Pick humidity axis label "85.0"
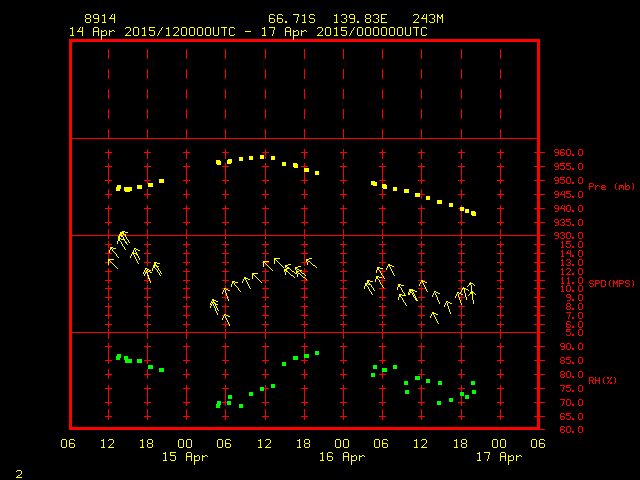The height and width of the screenshot is (480, 640). (571, 360)
